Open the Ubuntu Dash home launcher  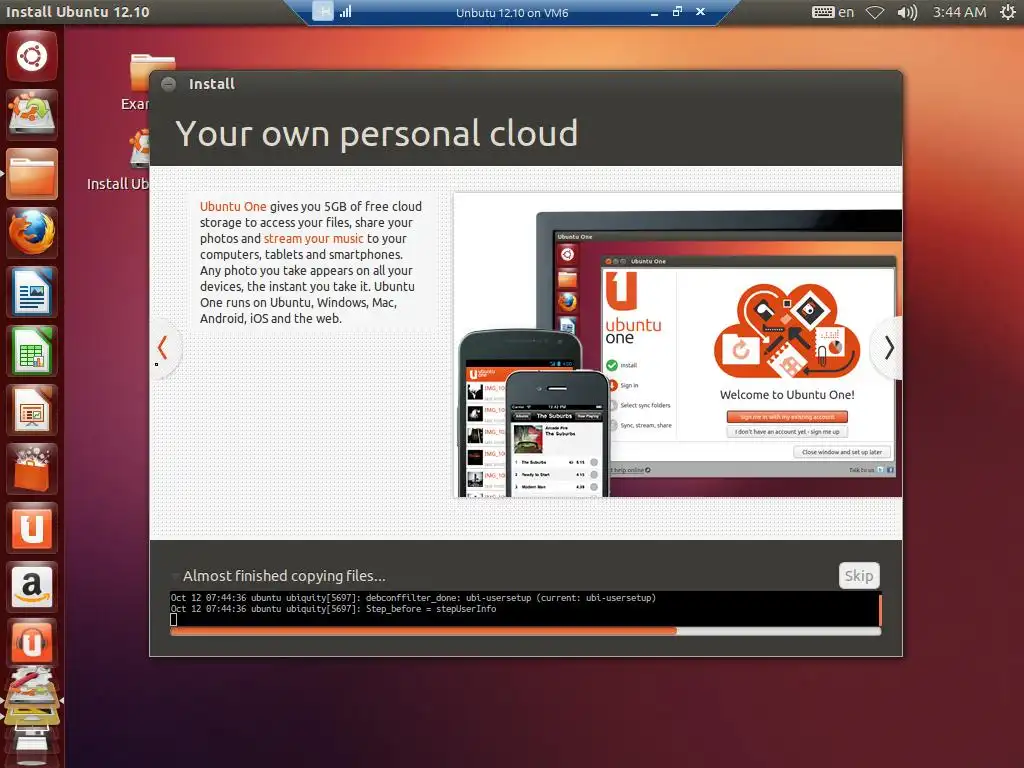pos(32,56)
